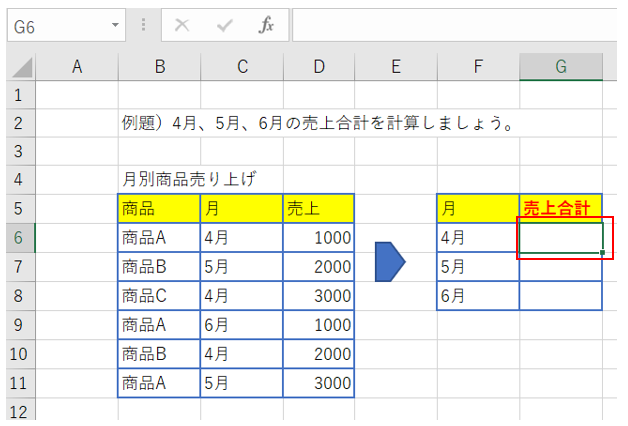Select the 売上 yellow header cell
Image resolution: width=628 pixels, height=426 pixels.
(318, 209)
